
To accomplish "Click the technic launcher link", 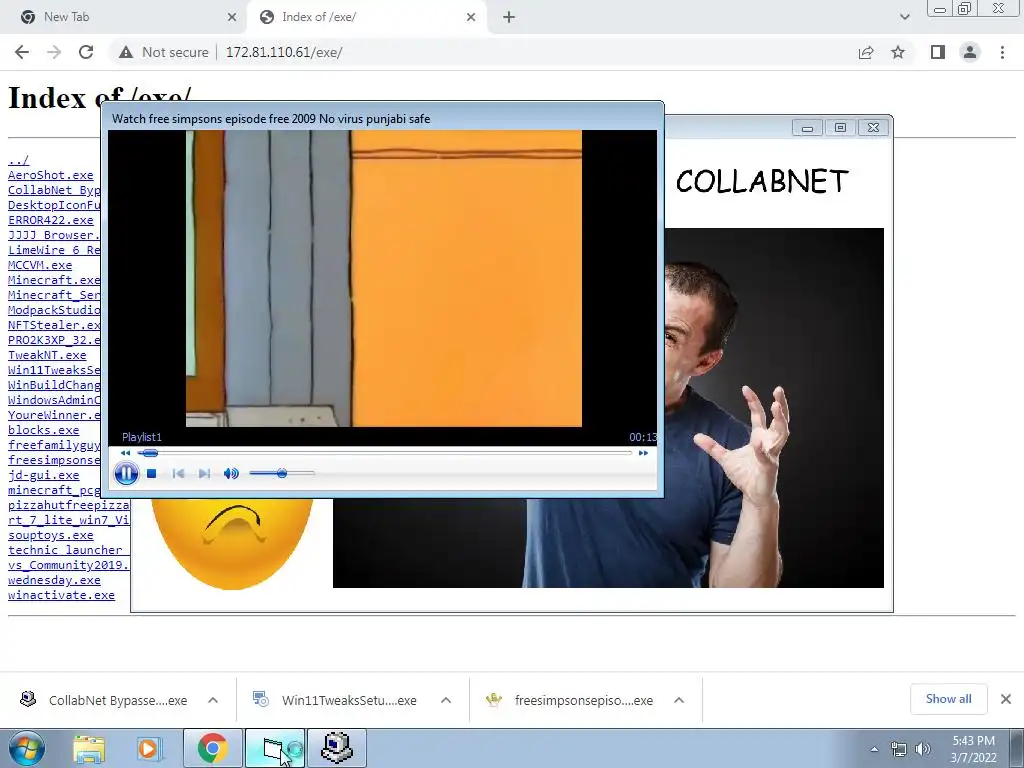I will click(x=69, y=551).
